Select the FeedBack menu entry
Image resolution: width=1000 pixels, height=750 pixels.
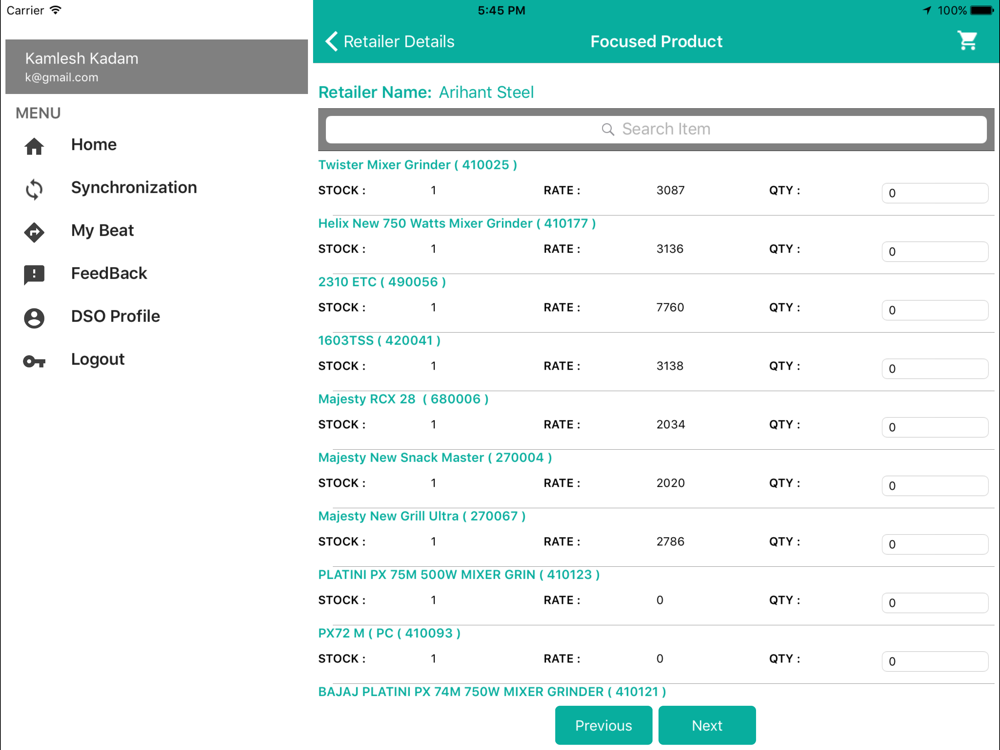pyautogui.click(x=108, y=274)
